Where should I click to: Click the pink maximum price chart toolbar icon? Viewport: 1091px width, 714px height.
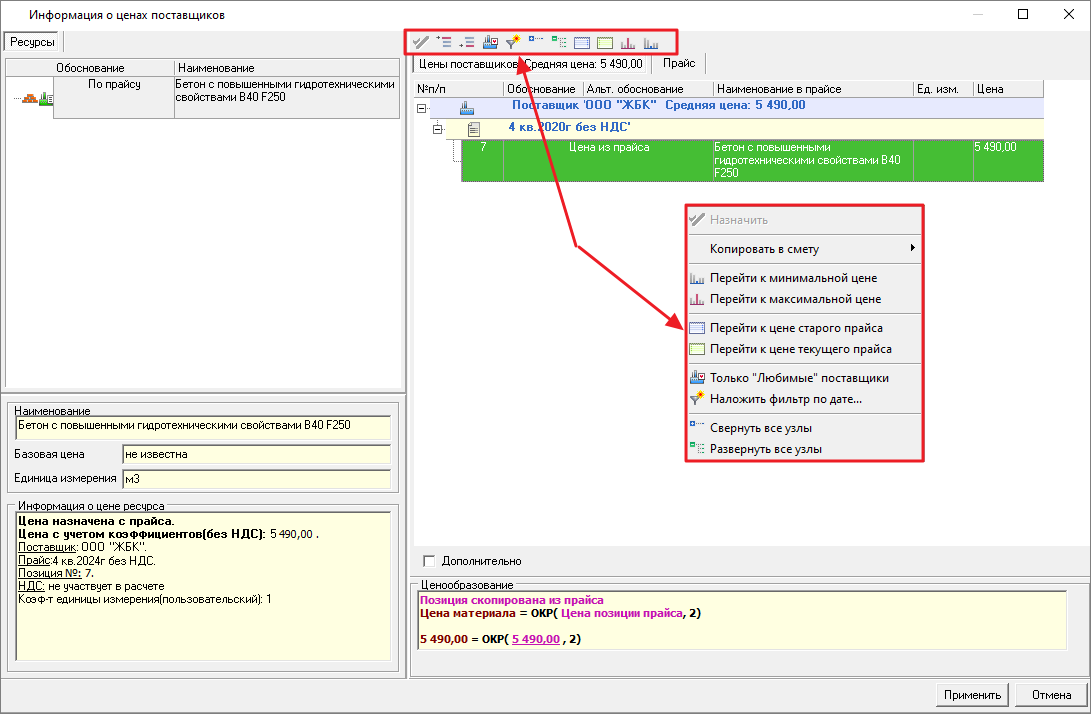[x=628, y=42]
